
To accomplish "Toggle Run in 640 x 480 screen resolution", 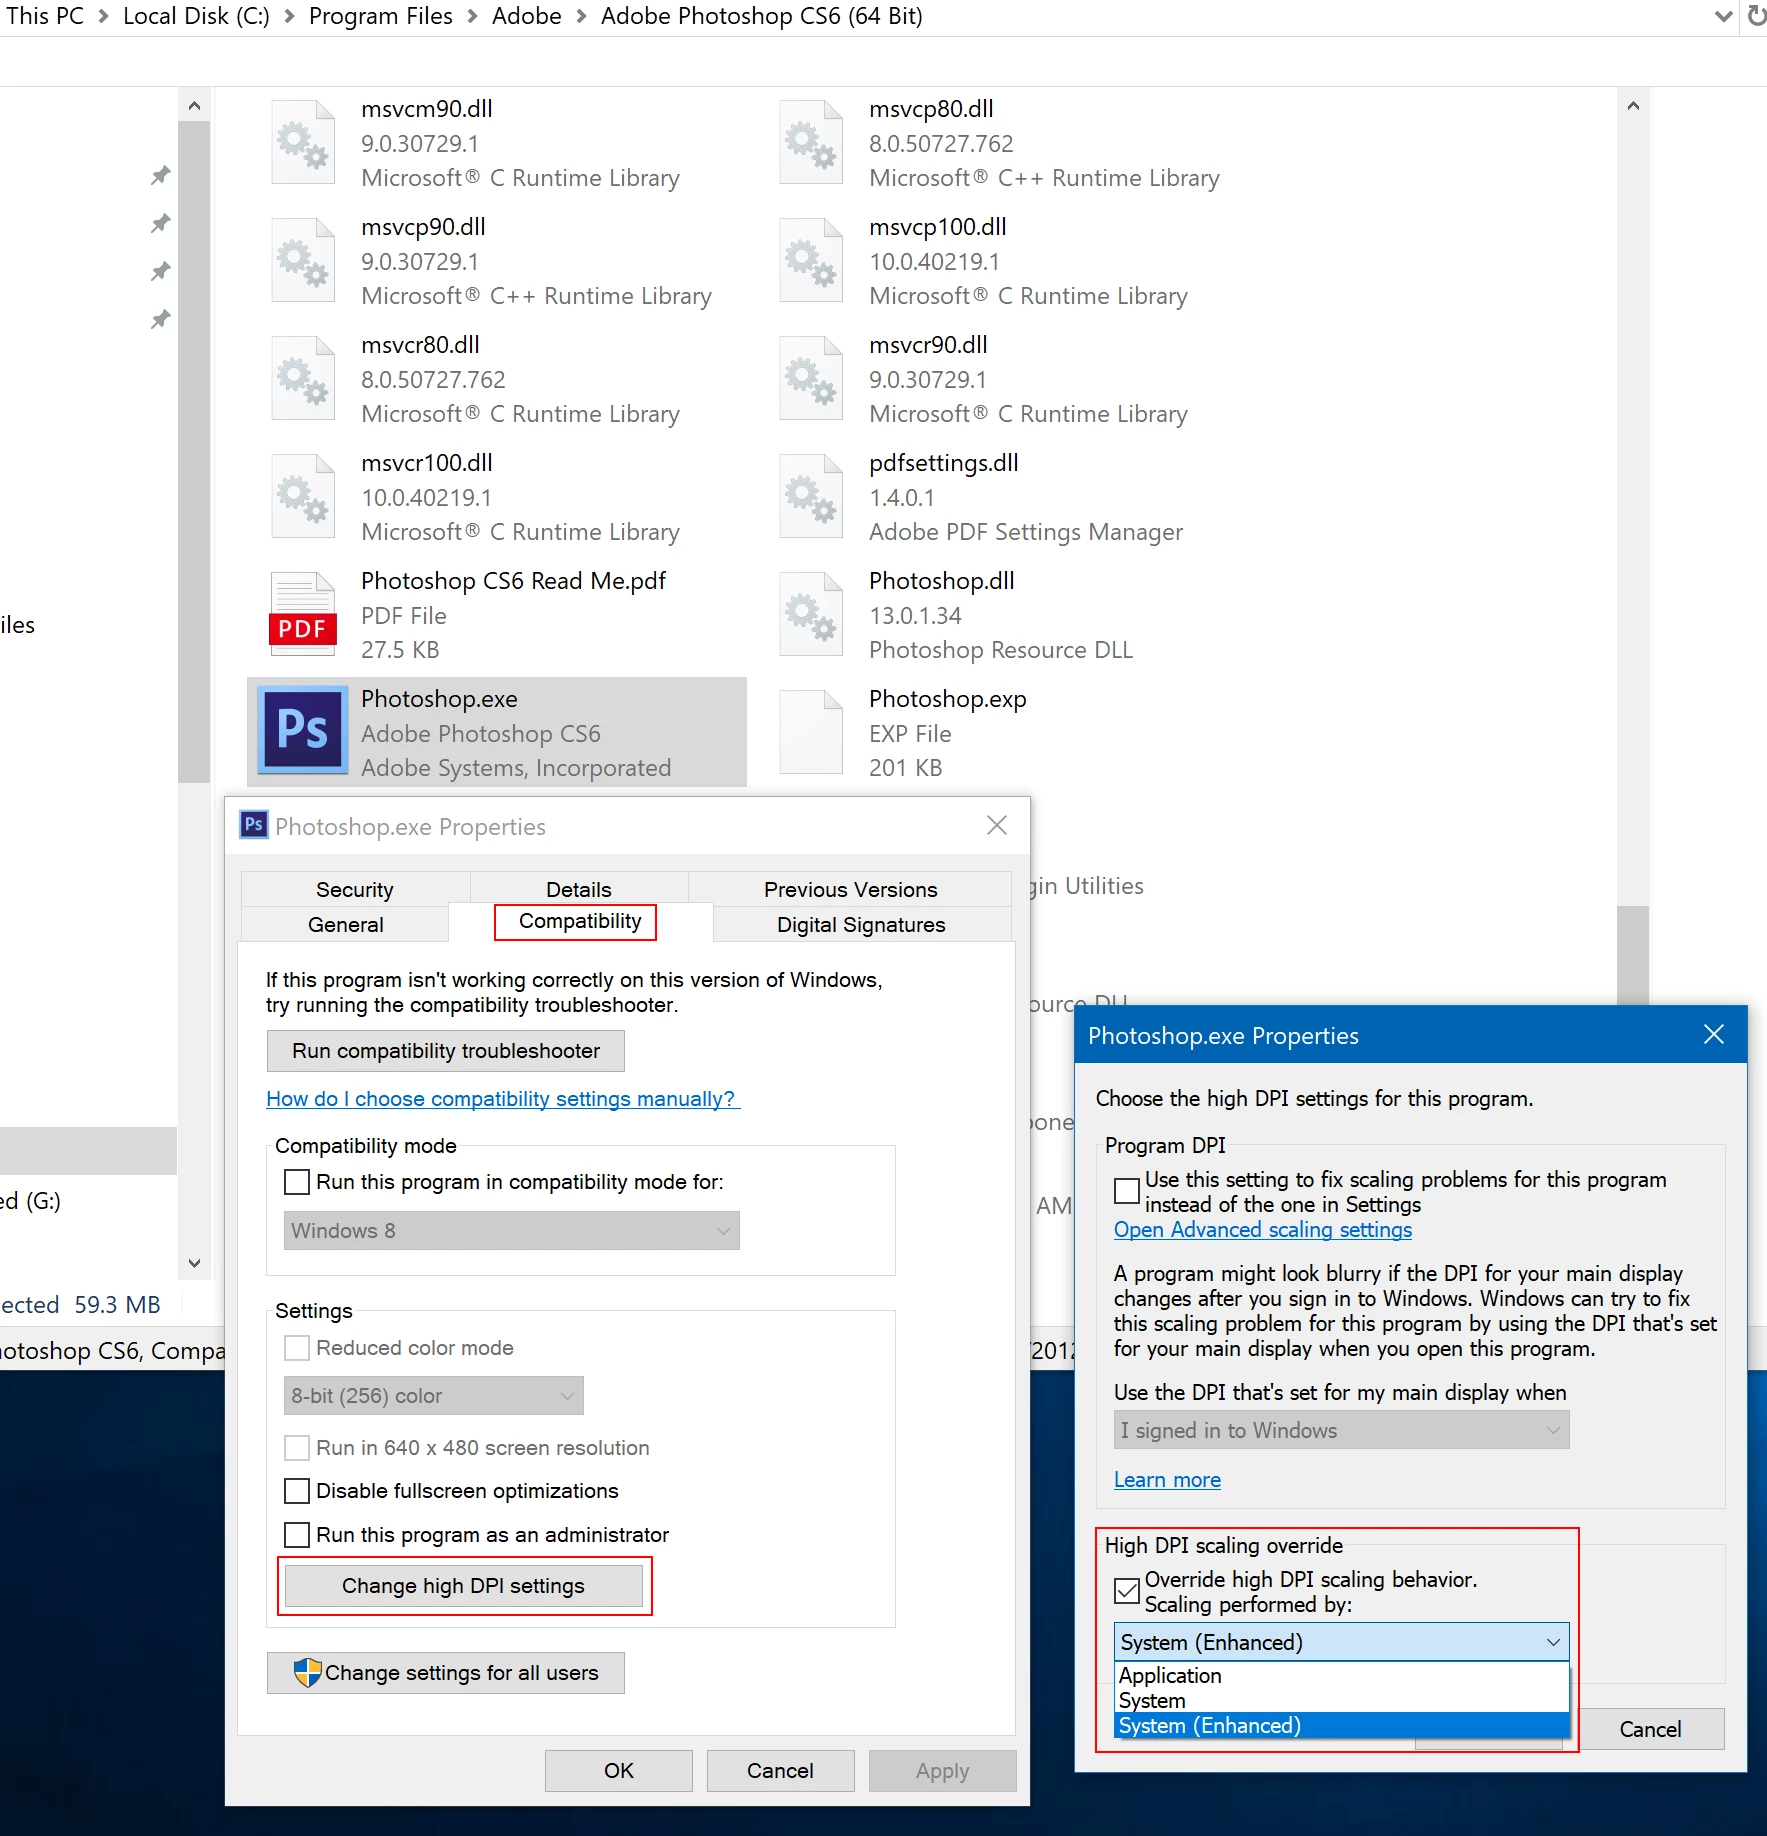I will (x=297, y=1448).
